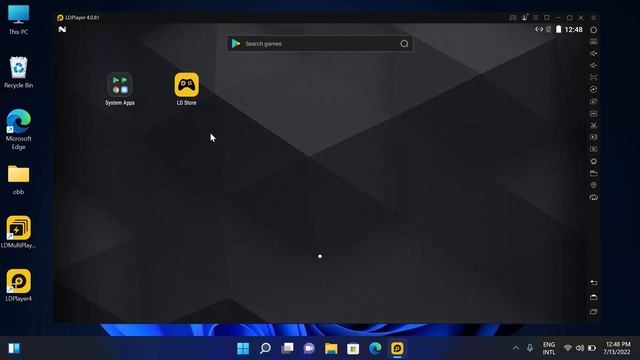Screen dimensions: 640x360
Task: Click the small gear icon above folder icon
Action: point(593,161)
